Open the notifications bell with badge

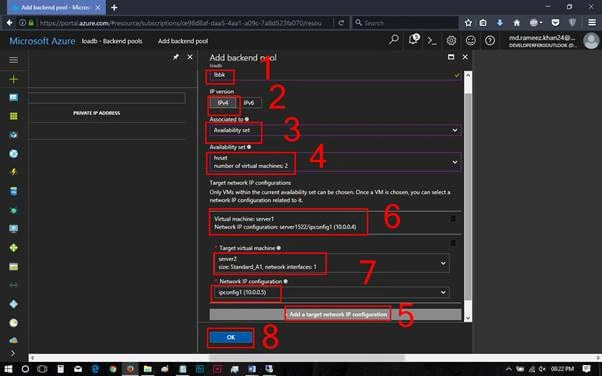(x=413, y=40)
